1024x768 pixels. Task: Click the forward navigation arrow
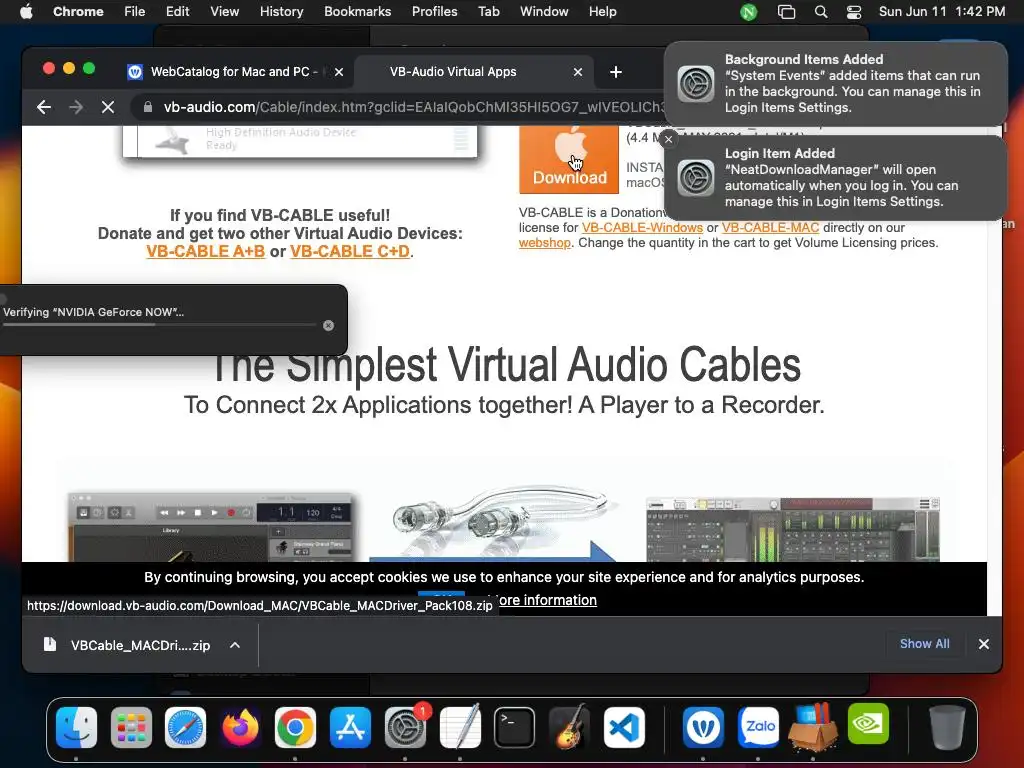76,107
